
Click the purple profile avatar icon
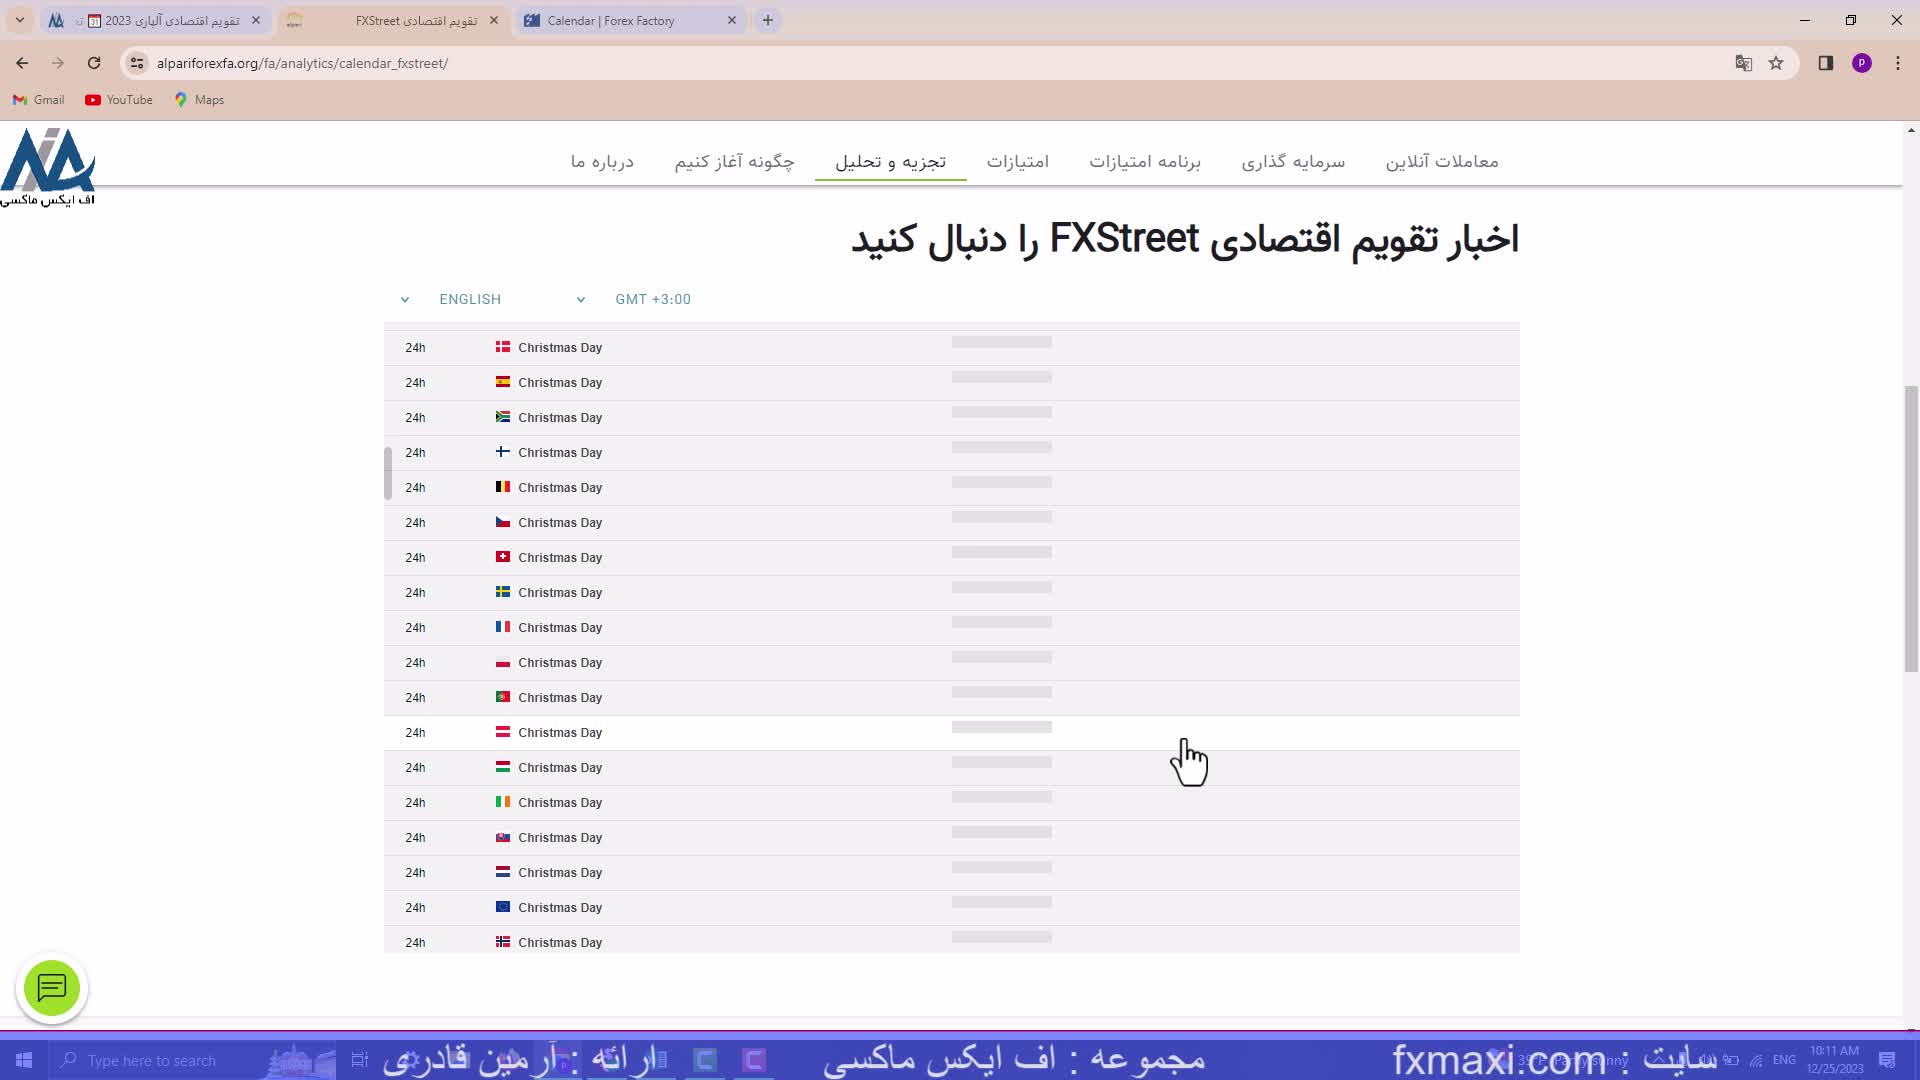coord(1861,63)
